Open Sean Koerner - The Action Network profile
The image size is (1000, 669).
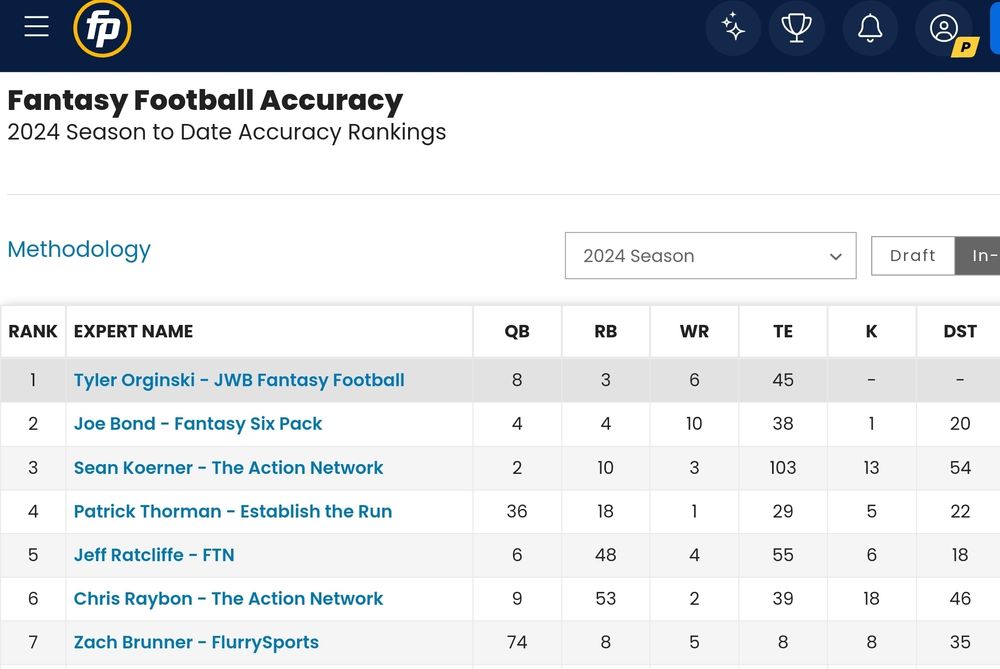tap(228, 467)
